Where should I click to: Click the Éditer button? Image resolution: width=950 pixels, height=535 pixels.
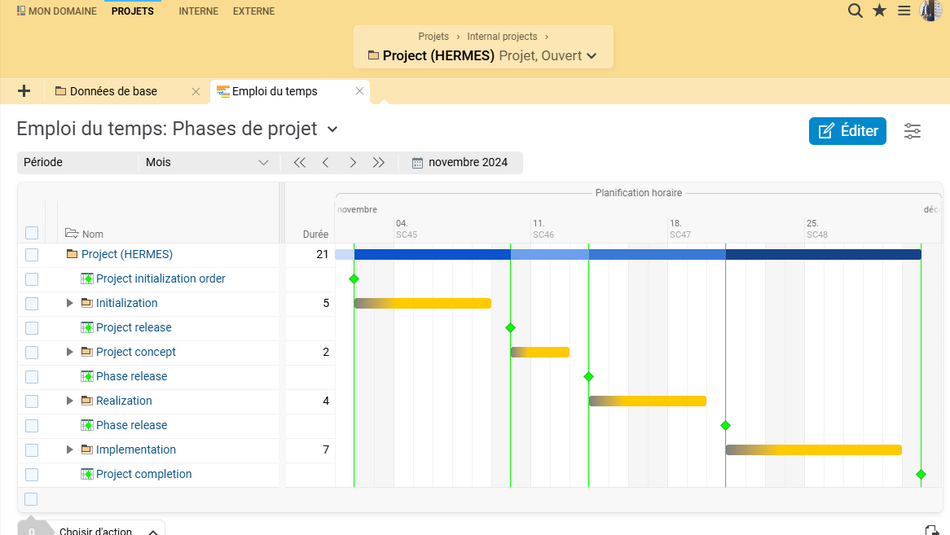pos(847,131)
